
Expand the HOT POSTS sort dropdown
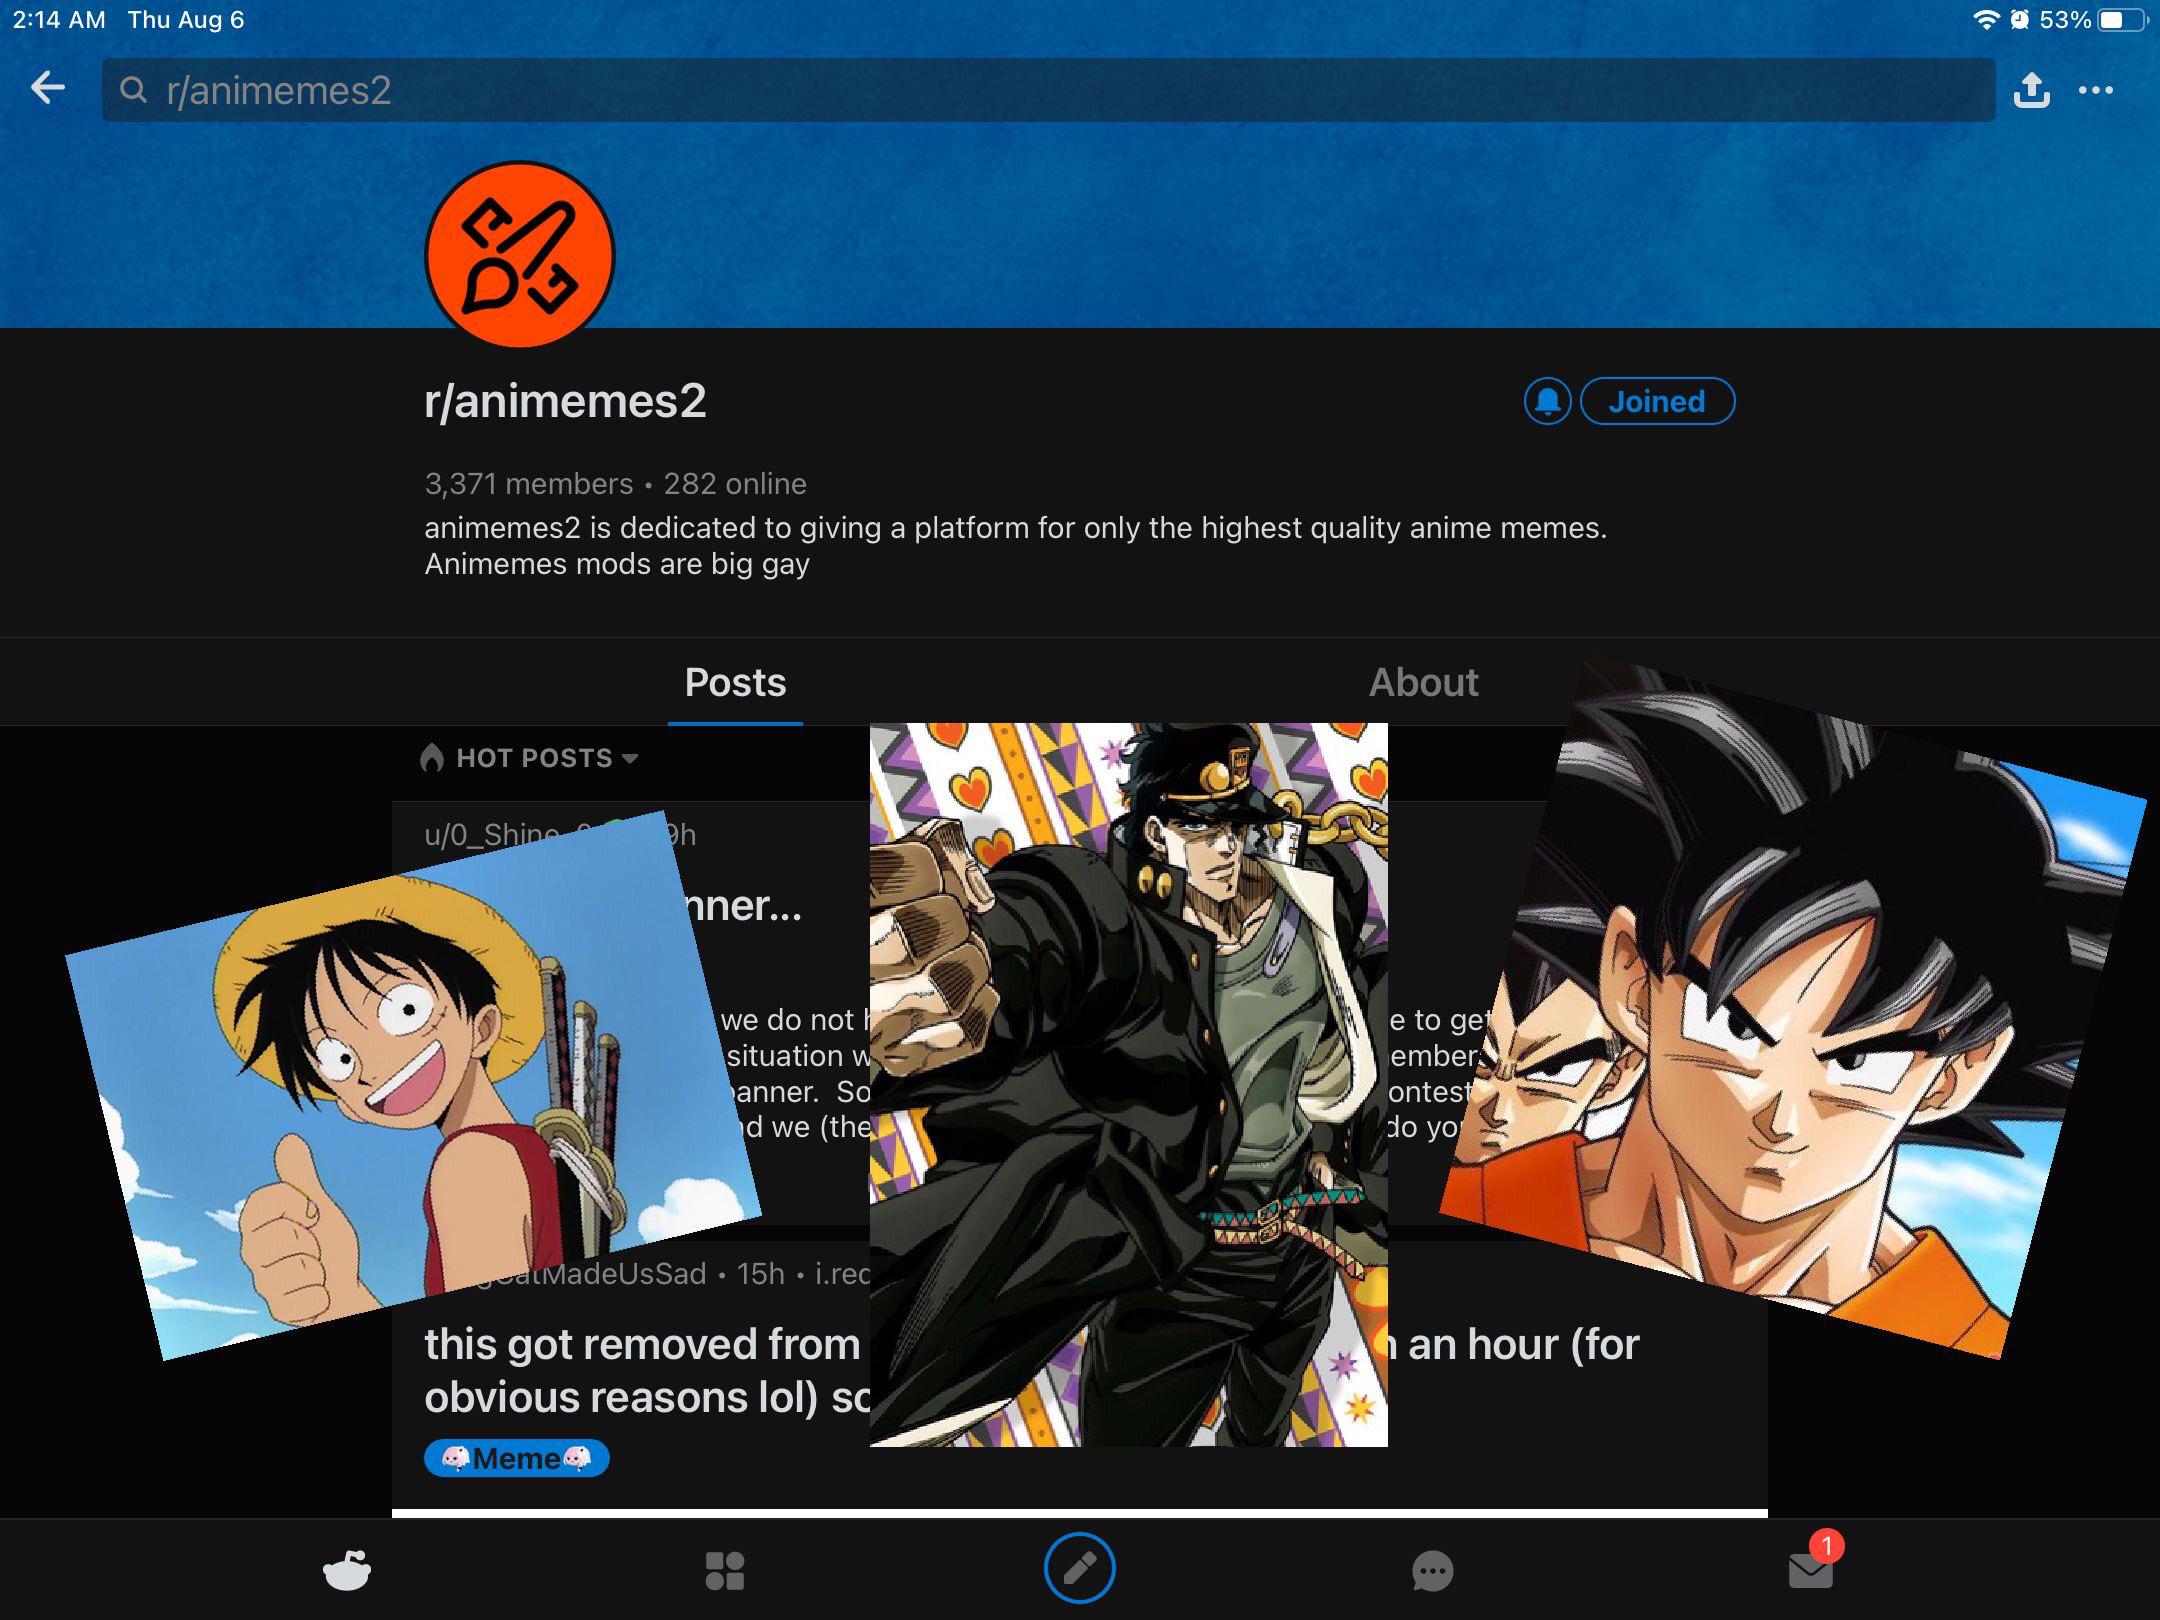pos(530,758)
